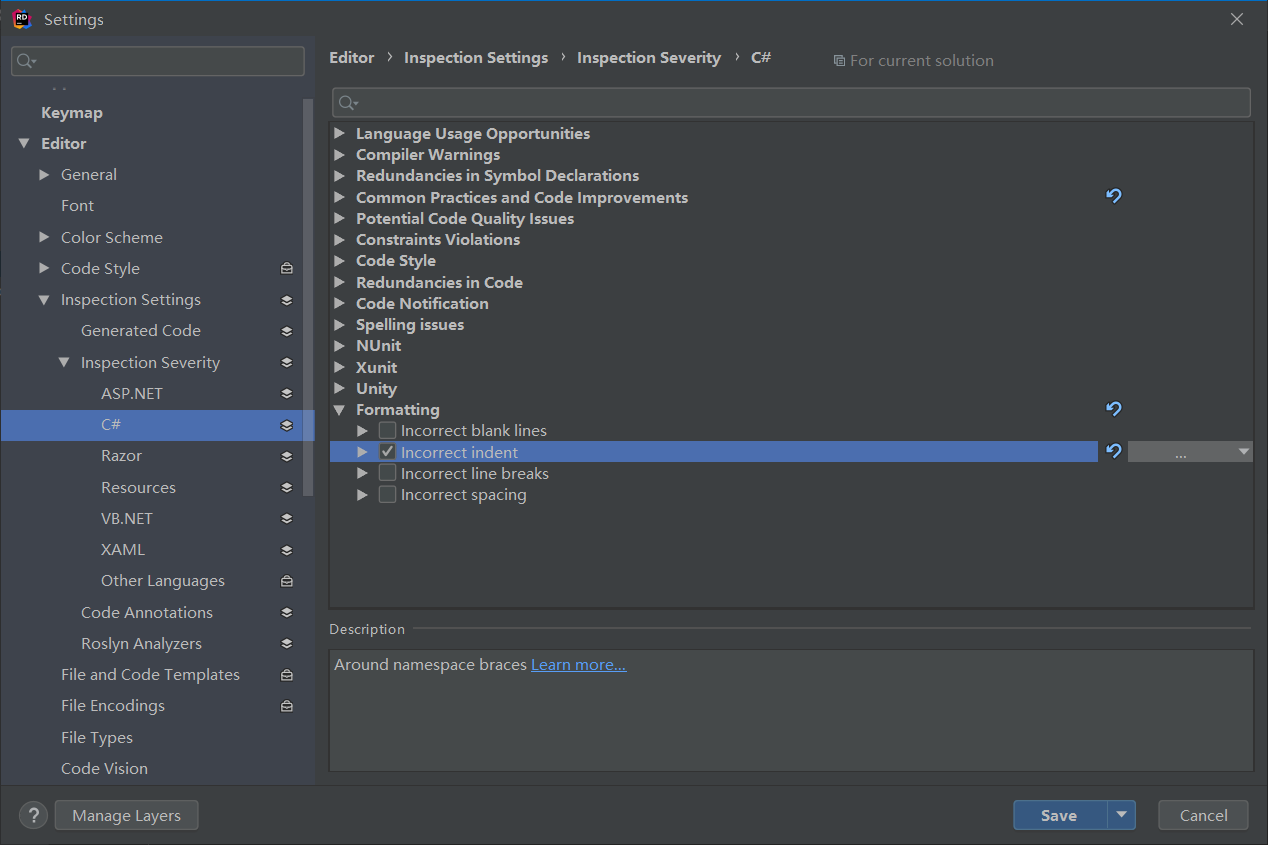Reset the Incorrect indent inspection
Image resolution: width=1268 pixels, height=845 pixels.
pos(1114,452)
